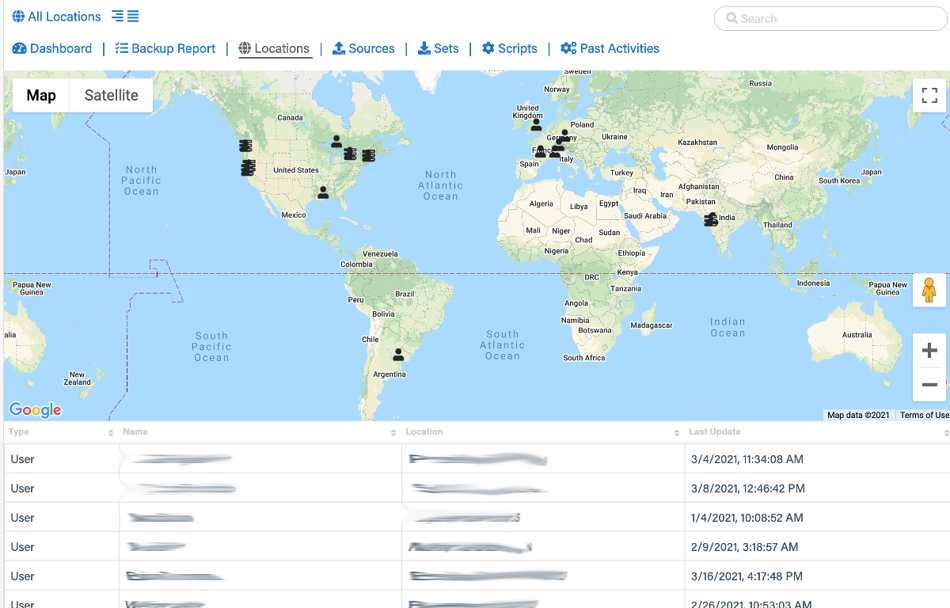Viewport: 950px width, 608px height.
Task: Zoom out on the map
Action: [929, 384]
